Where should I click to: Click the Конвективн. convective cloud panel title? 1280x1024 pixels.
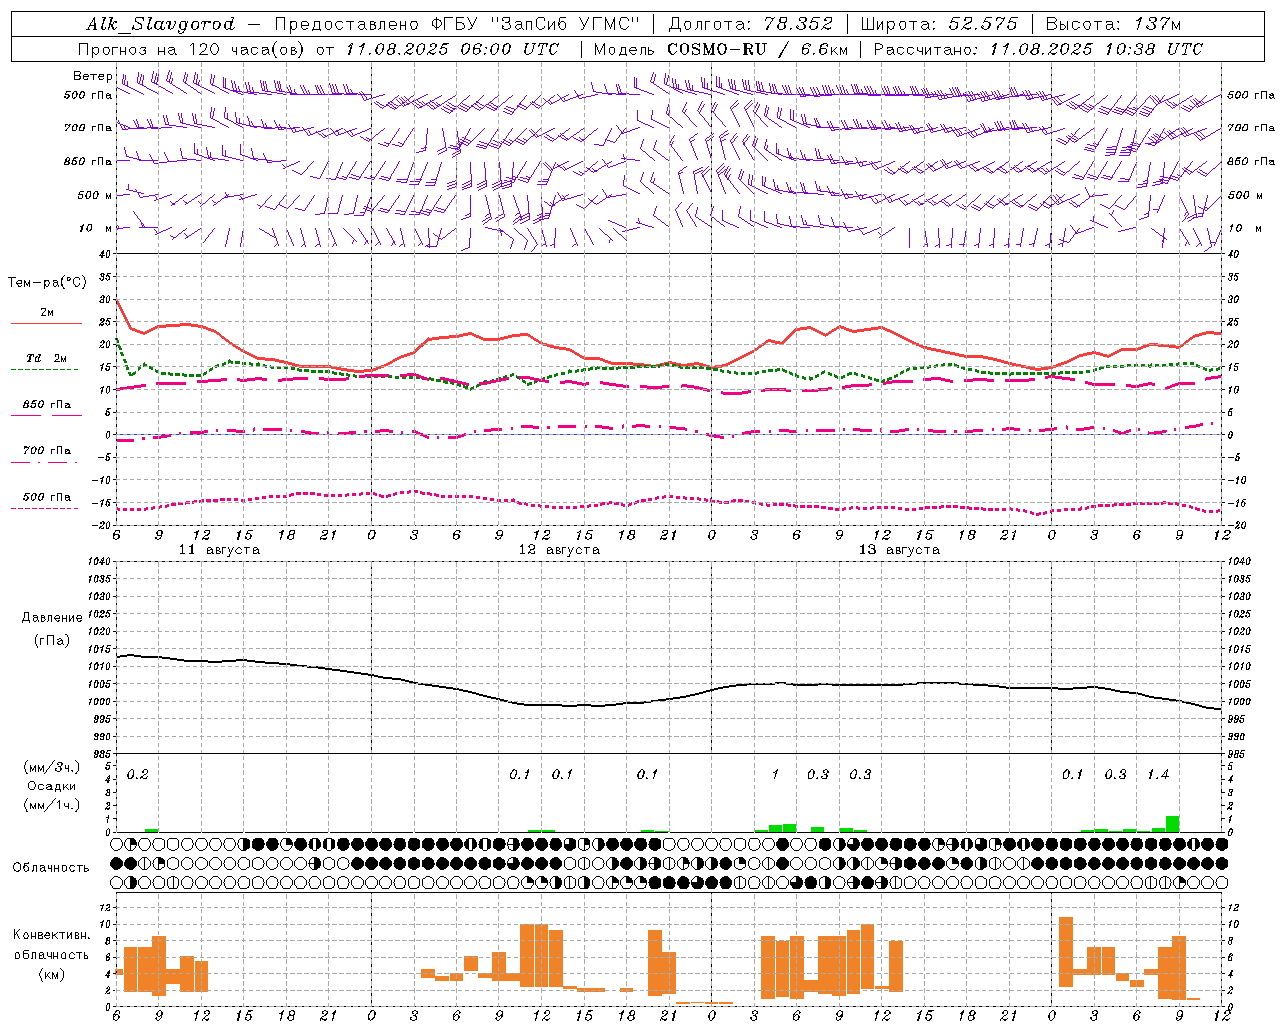click(51, 935)
